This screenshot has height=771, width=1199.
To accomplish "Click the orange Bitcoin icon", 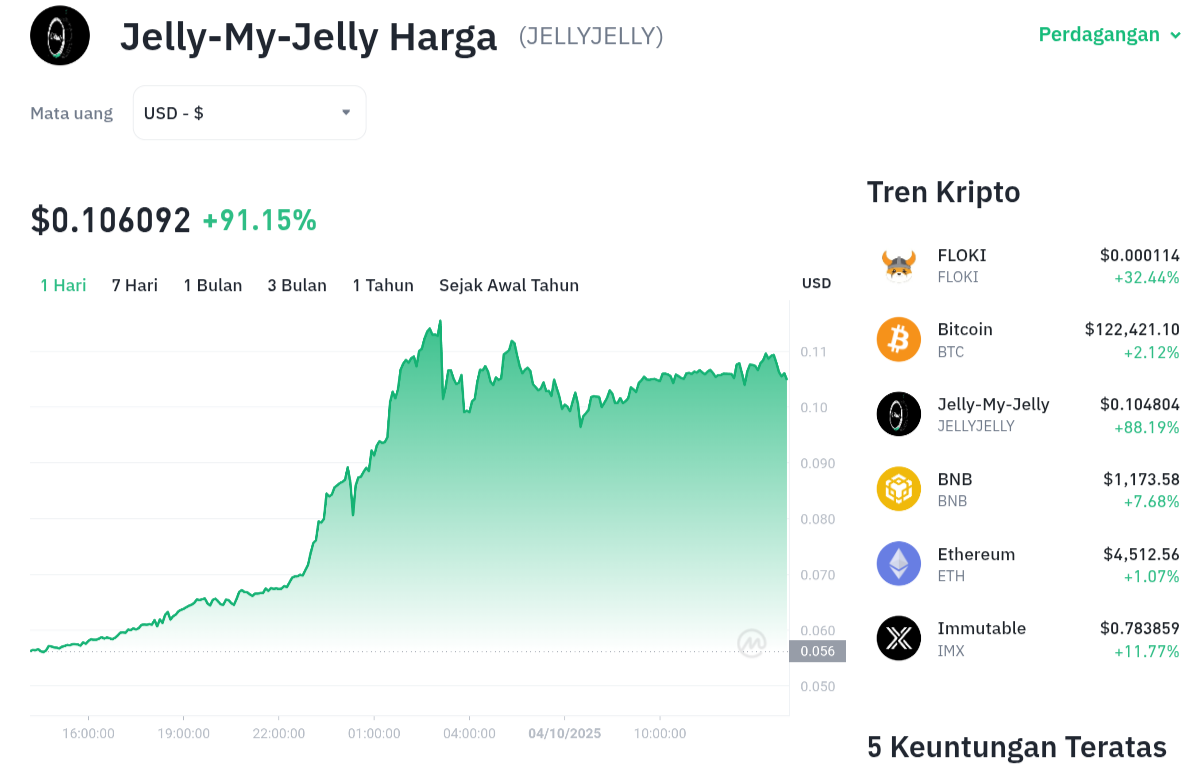I will [x=898, y=339].
